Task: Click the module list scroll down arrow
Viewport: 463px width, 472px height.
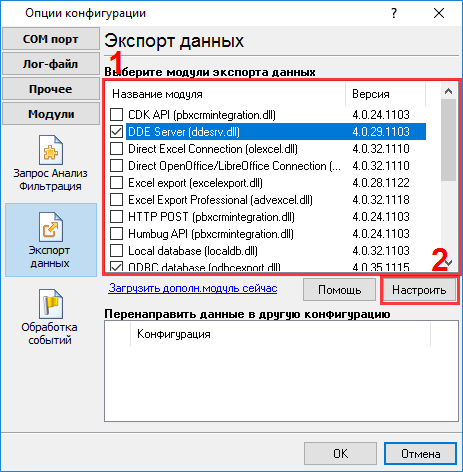Action: tap(449, 264)
